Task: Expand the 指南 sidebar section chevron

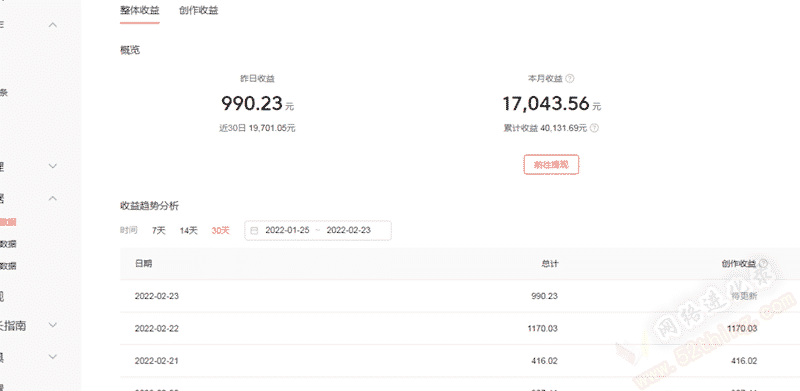Action: [x=53, y=325]
